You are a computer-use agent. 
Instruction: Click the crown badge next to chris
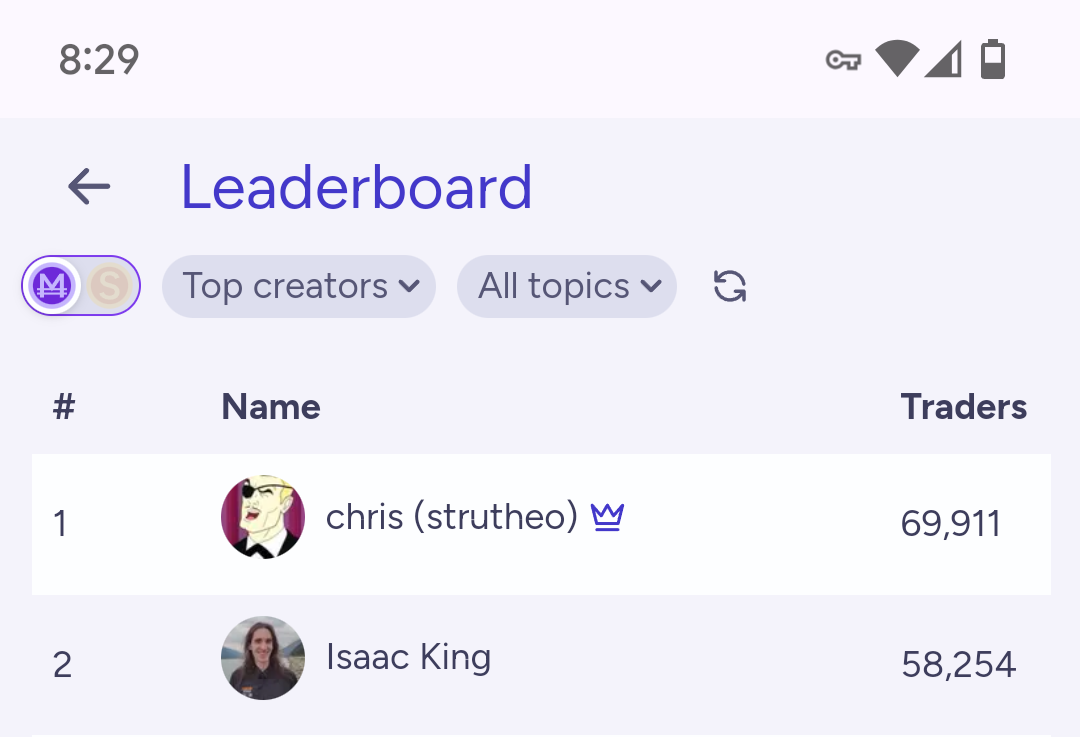click(607, 517)
